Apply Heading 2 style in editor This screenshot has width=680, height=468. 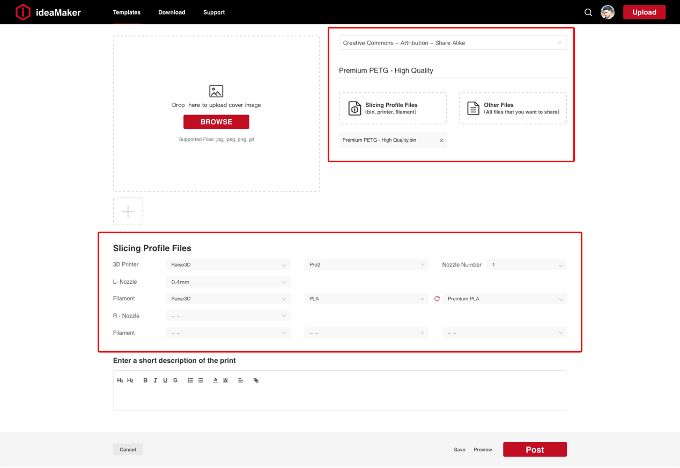130,380
